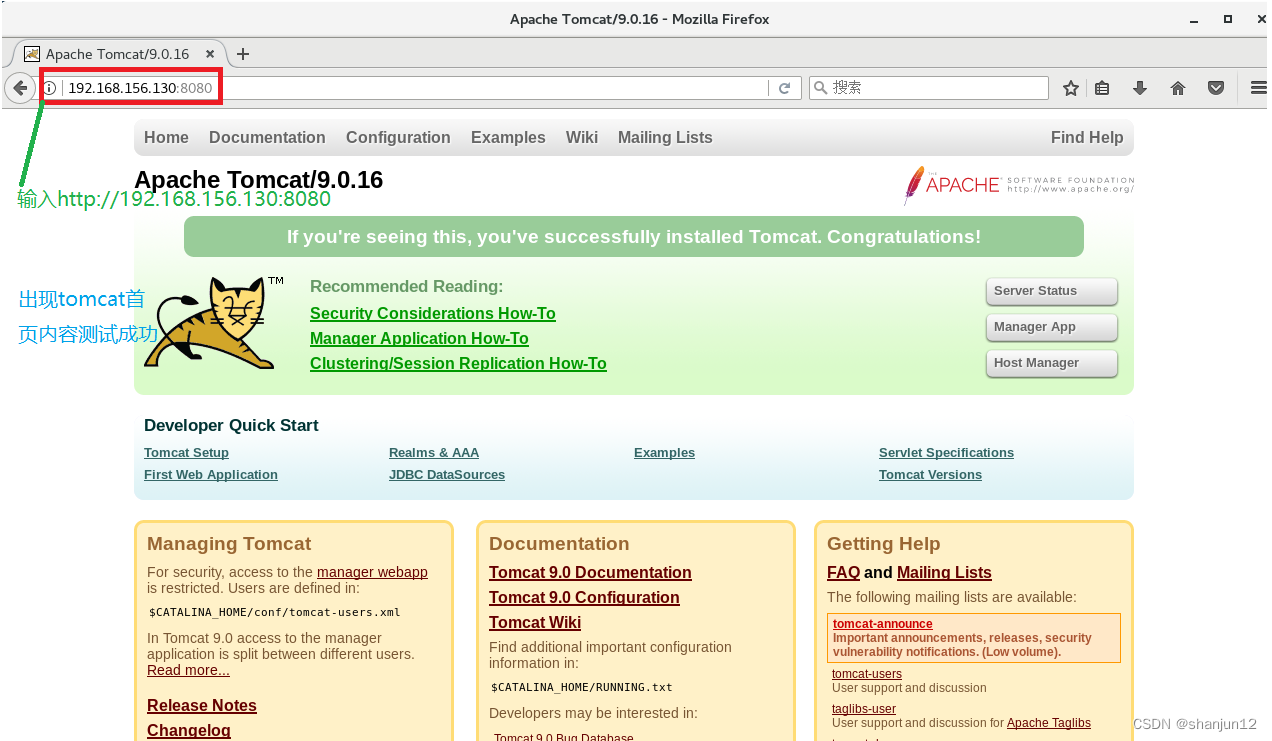Close the Apache Tomcat tab
Screen dimensions: 1272x741
pos(210,54)
